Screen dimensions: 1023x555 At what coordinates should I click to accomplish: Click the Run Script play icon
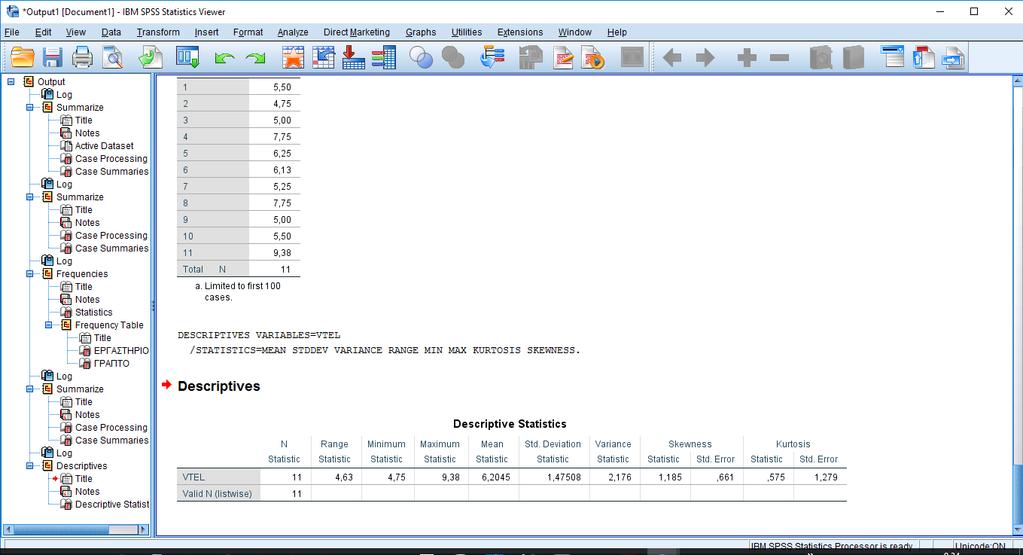tap(593, 57)
